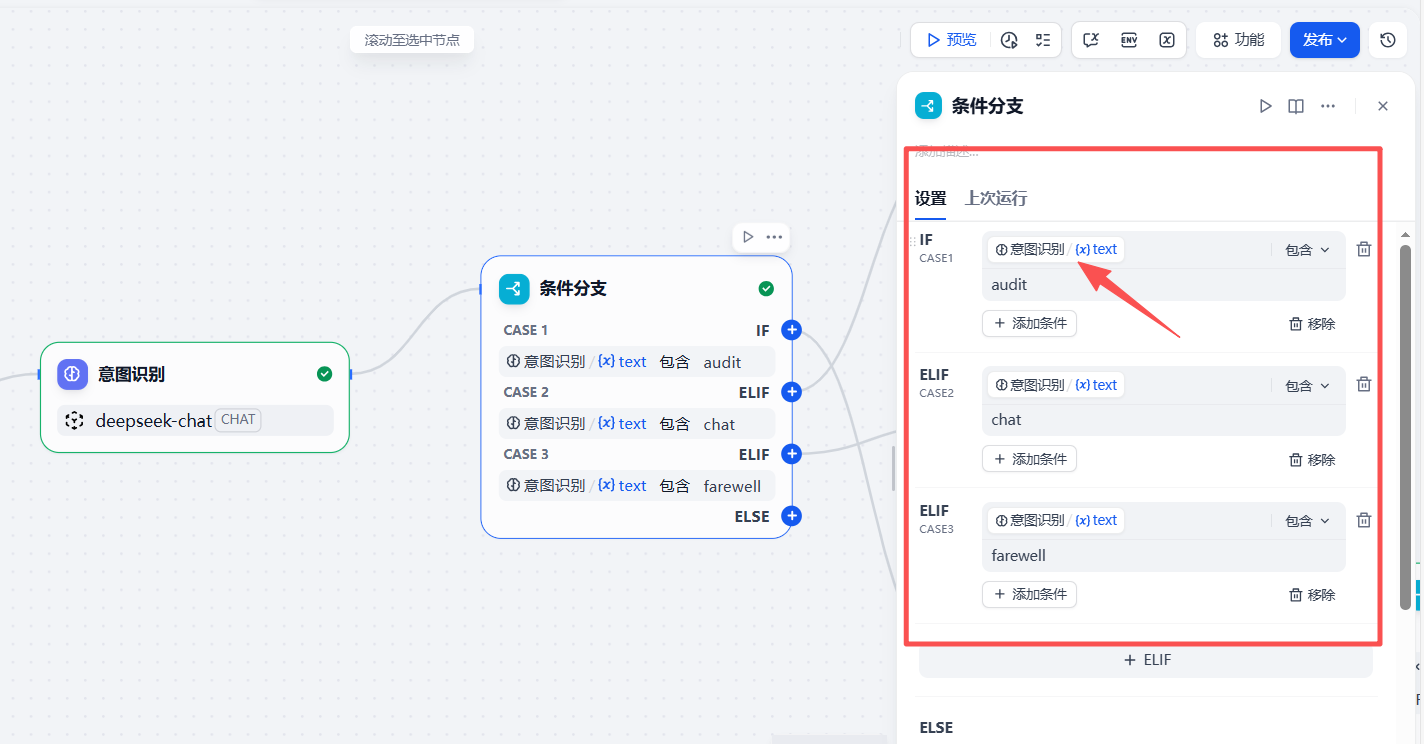The width and height of the screenshot is (1424, 744).
Task: Click the settings panel vertical scrollbar
Action: point(1405,427)
